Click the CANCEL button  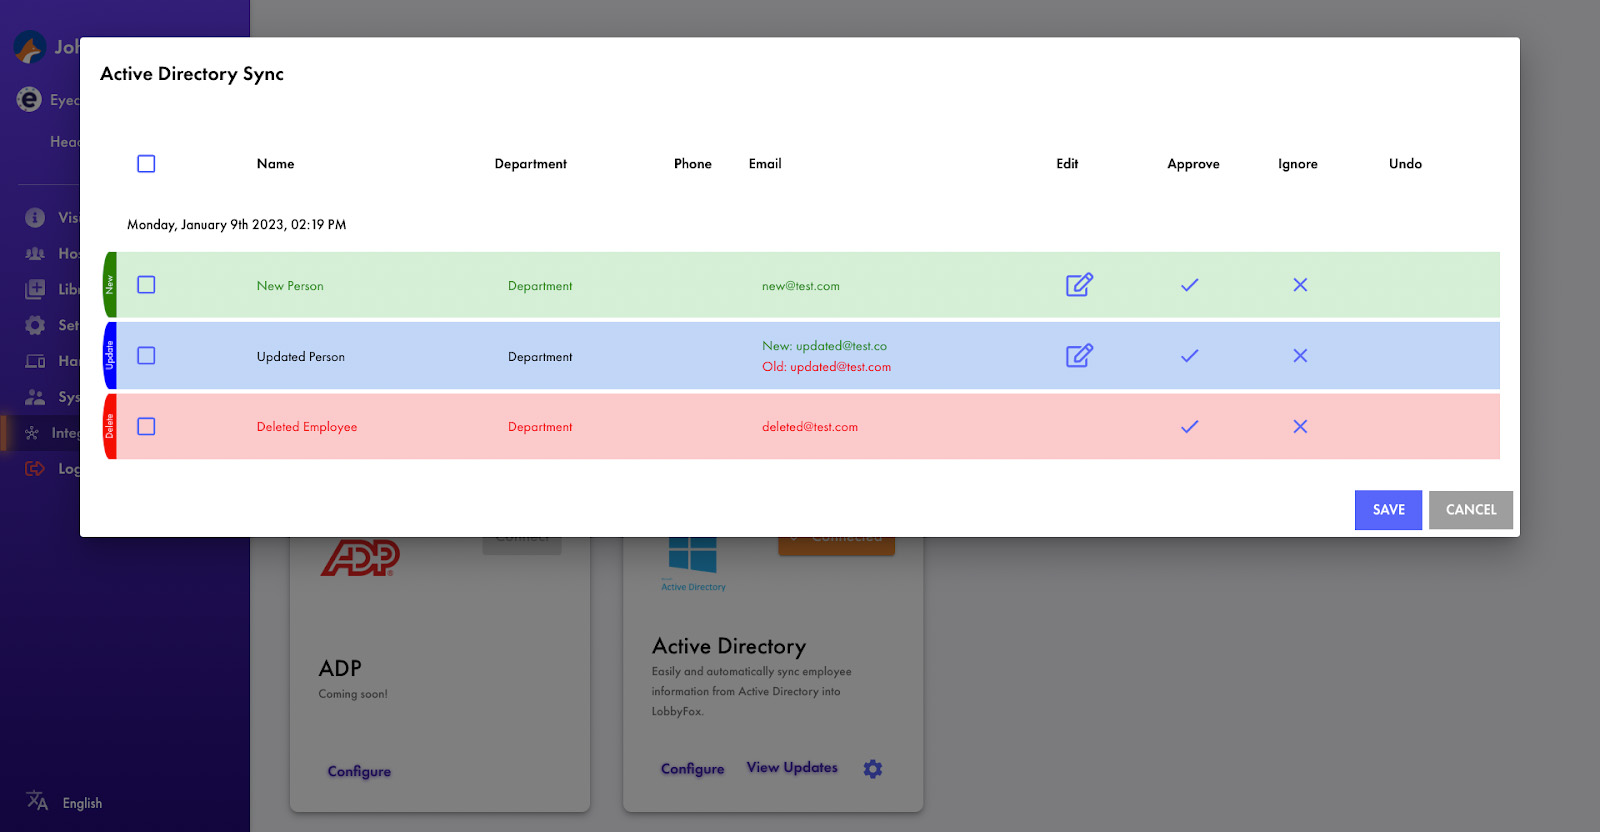click(1471, 510)
